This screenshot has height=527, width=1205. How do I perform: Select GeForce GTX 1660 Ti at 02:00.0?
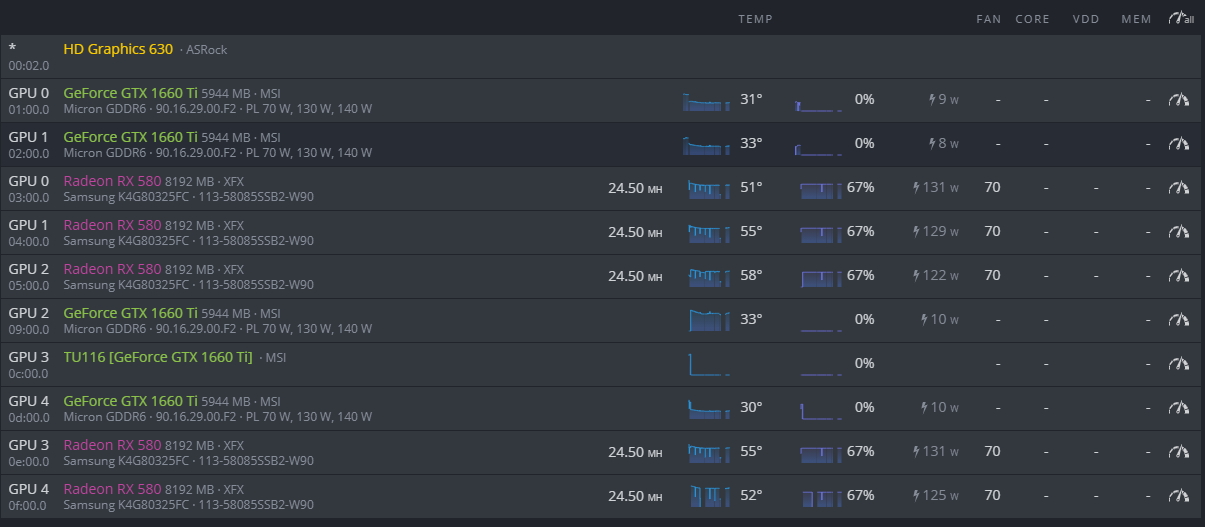pos(130,136)
